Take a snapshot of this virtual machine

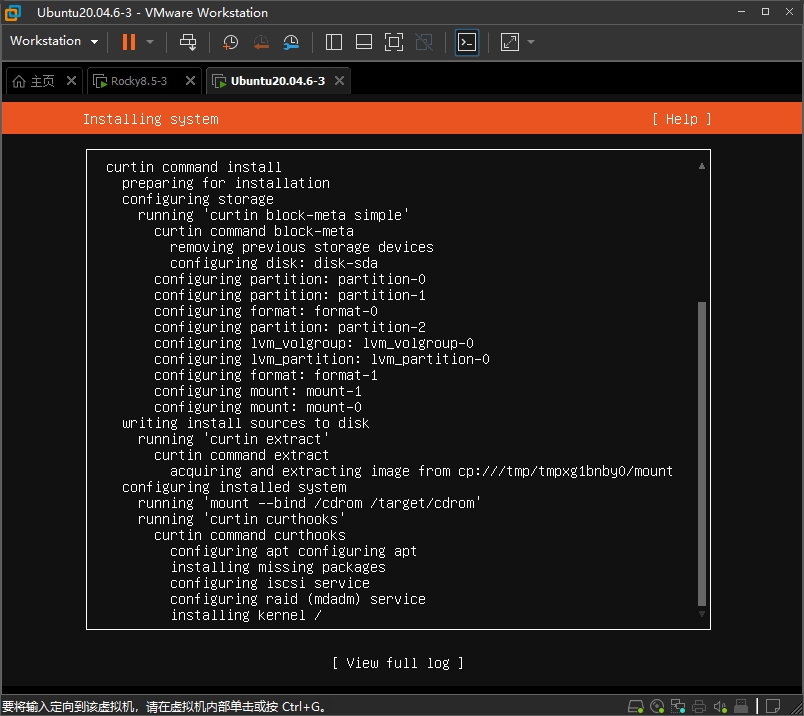(230, 42)
